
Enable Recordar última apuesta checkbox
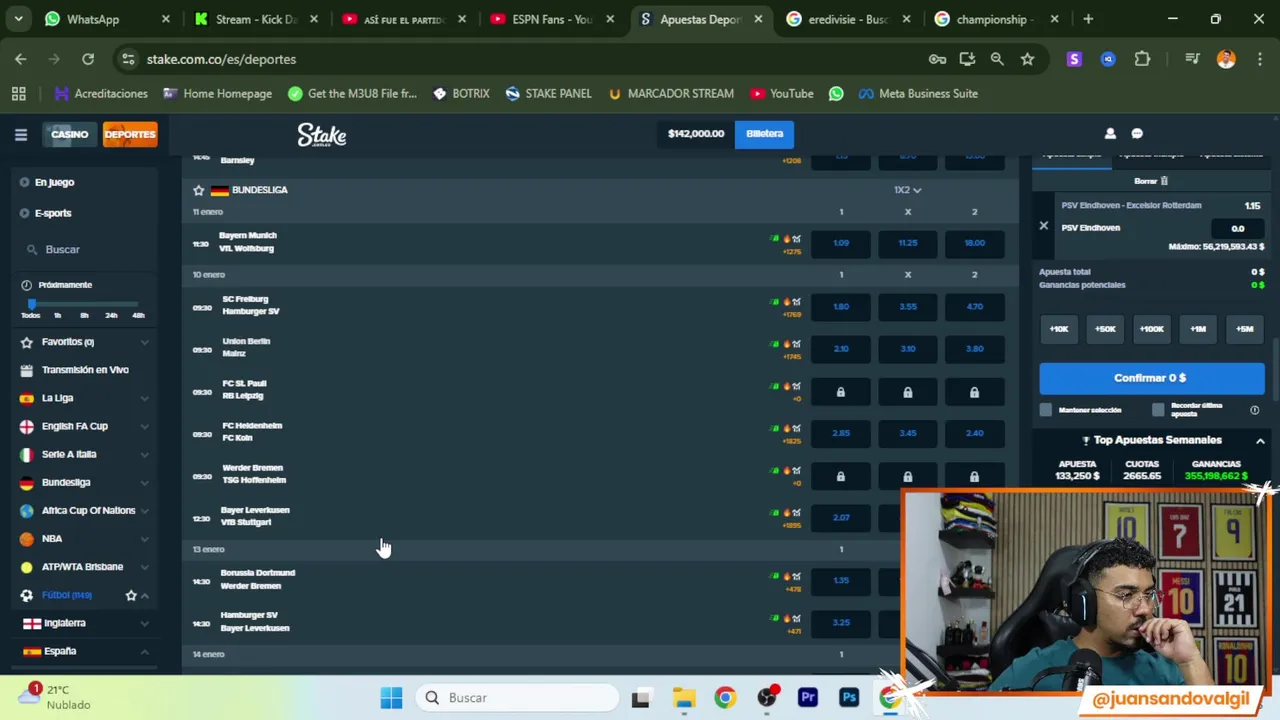pos(1158,410)
